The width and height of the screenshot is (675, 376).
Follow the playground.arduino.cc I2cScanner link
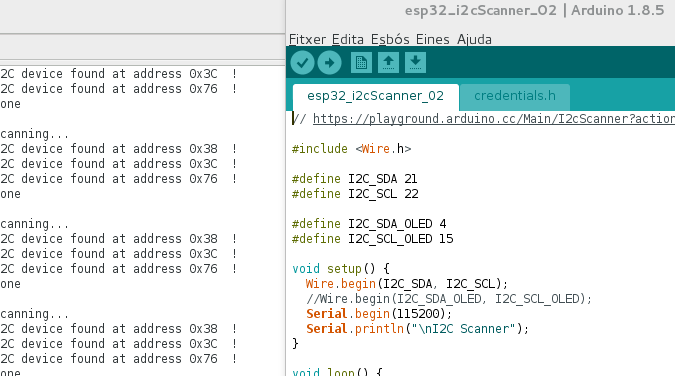(494, 118)
